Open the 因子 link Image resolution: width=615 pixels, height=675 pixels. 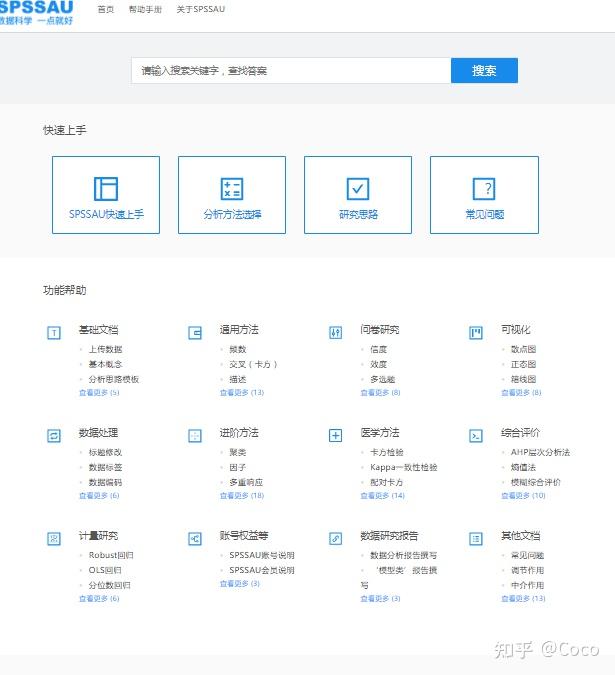(x=238, y=467)
